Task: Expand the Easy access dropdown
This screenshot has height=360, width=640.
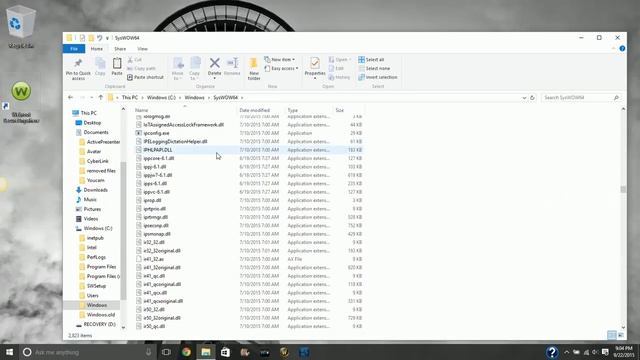Action: pos(281,69)
